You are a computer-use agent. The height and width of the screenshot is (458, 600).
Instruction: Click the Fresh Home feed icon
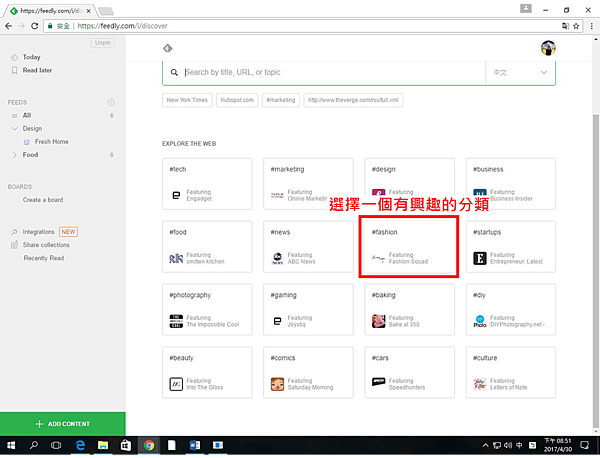26,142
